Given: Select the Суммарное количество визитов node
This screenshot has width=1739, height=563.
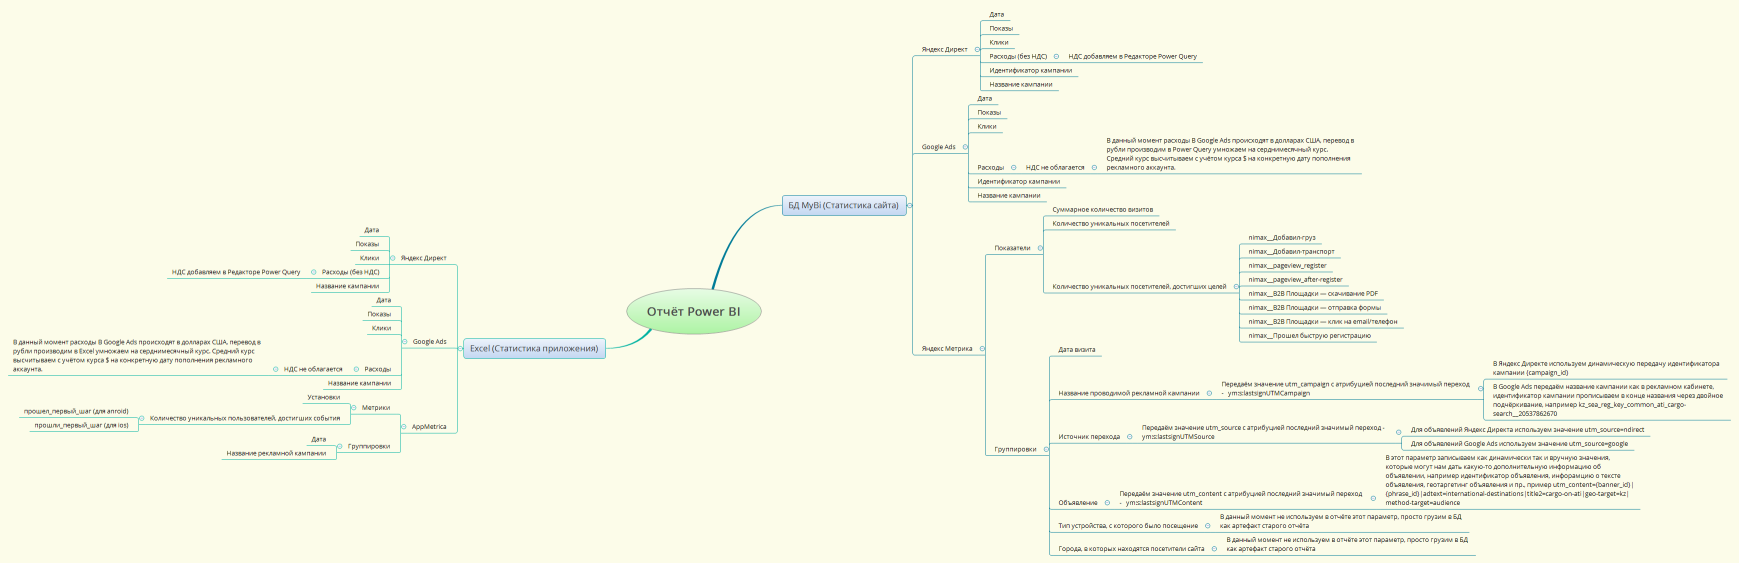Looking at the screenshot, I should point(1102,210).
